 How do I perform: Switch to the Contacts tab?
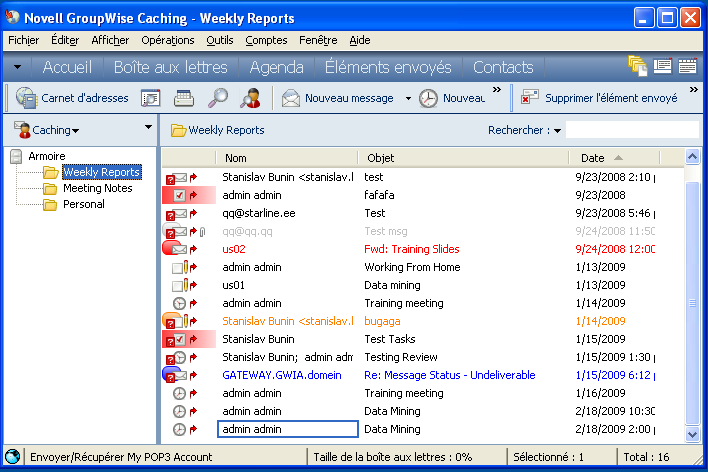(x=503, y=67)
